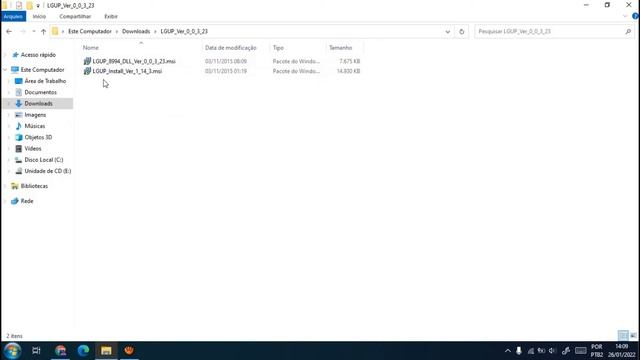Open the touch keyboard tray icon
640x360 pixels.
[580, 351]
